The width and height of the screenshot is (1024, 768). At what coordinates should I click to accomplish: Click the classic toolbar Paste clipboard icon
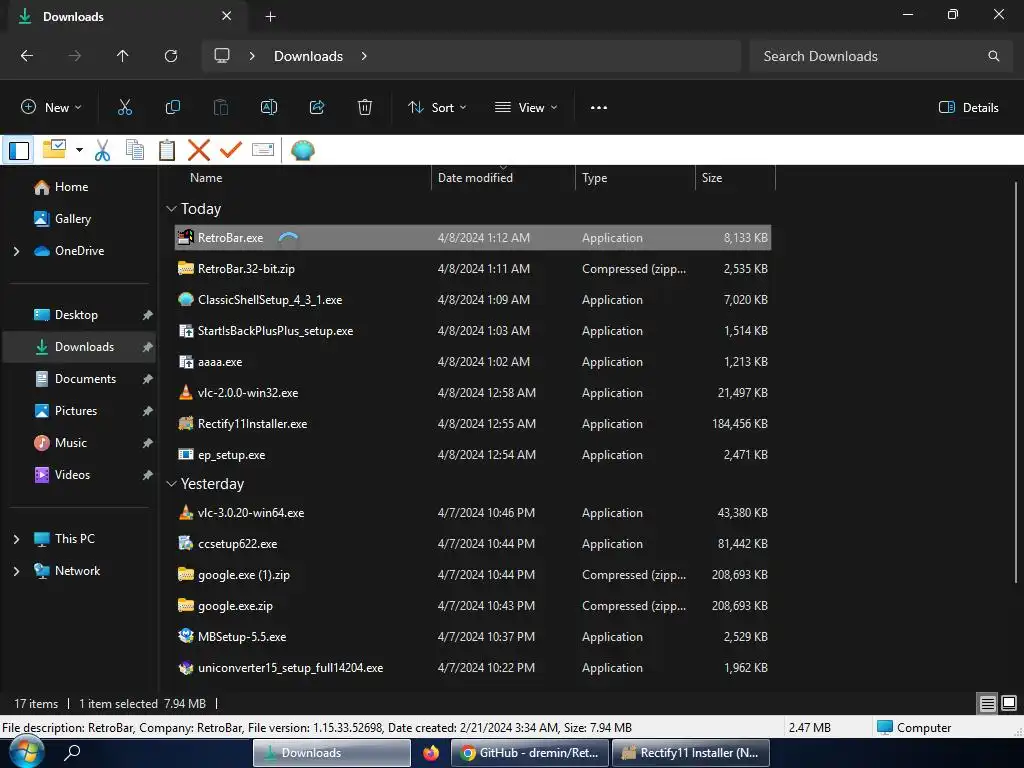[167, 150]
